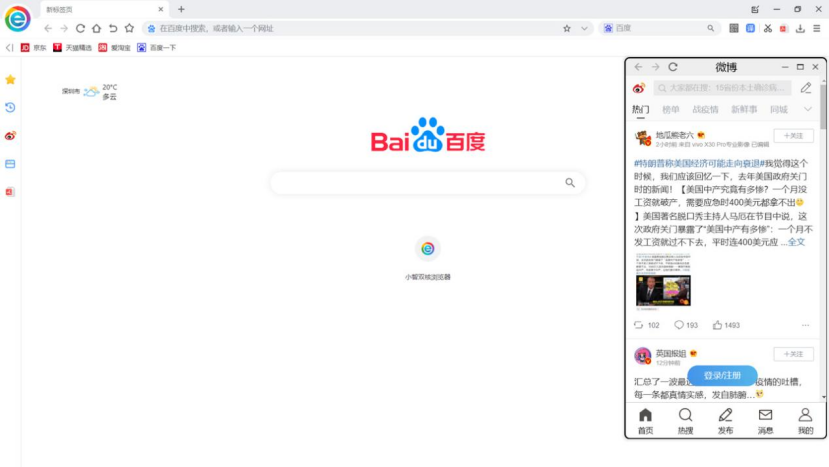This screenshot has width=829, height=467.
Task: Click Weibo logo in panel header
Action: (639, 88)
